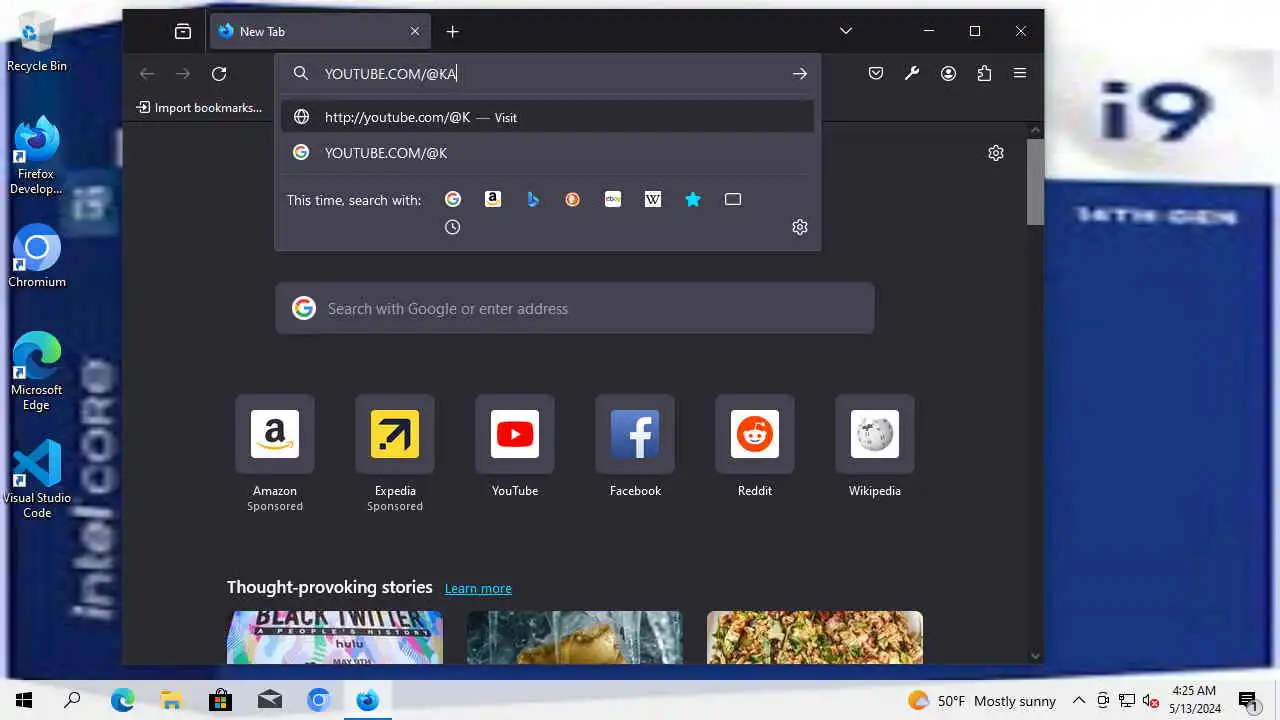Search this time with Amazon

493,199
